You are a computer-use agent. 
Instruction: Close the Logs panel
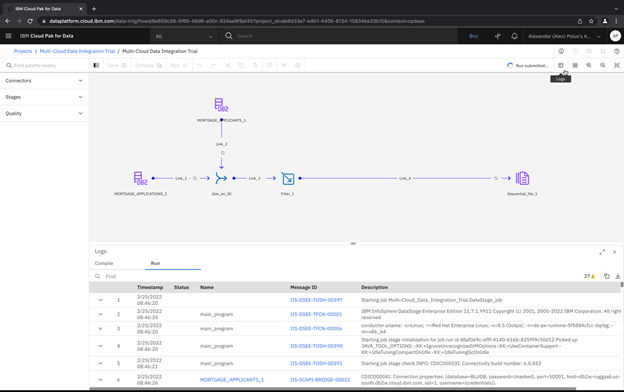tap(614, 252)
